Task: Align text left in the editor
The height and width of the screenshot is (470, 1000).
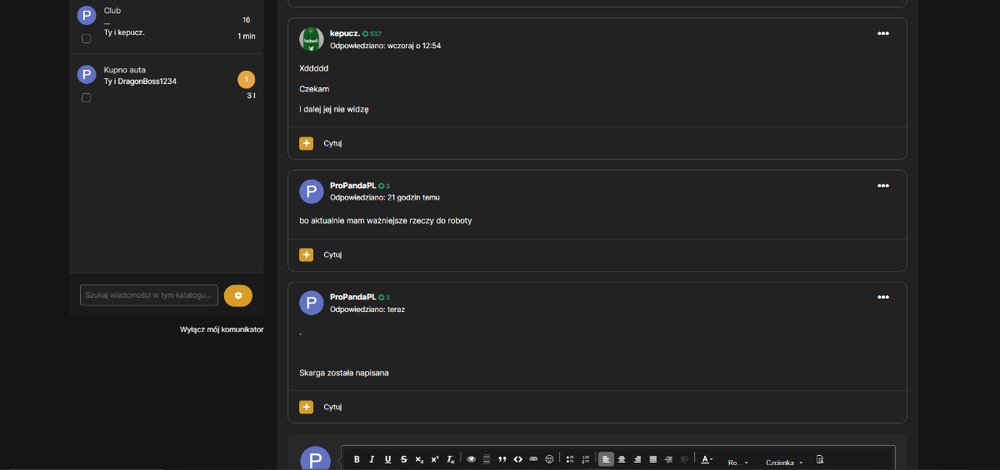Action: 606,459
